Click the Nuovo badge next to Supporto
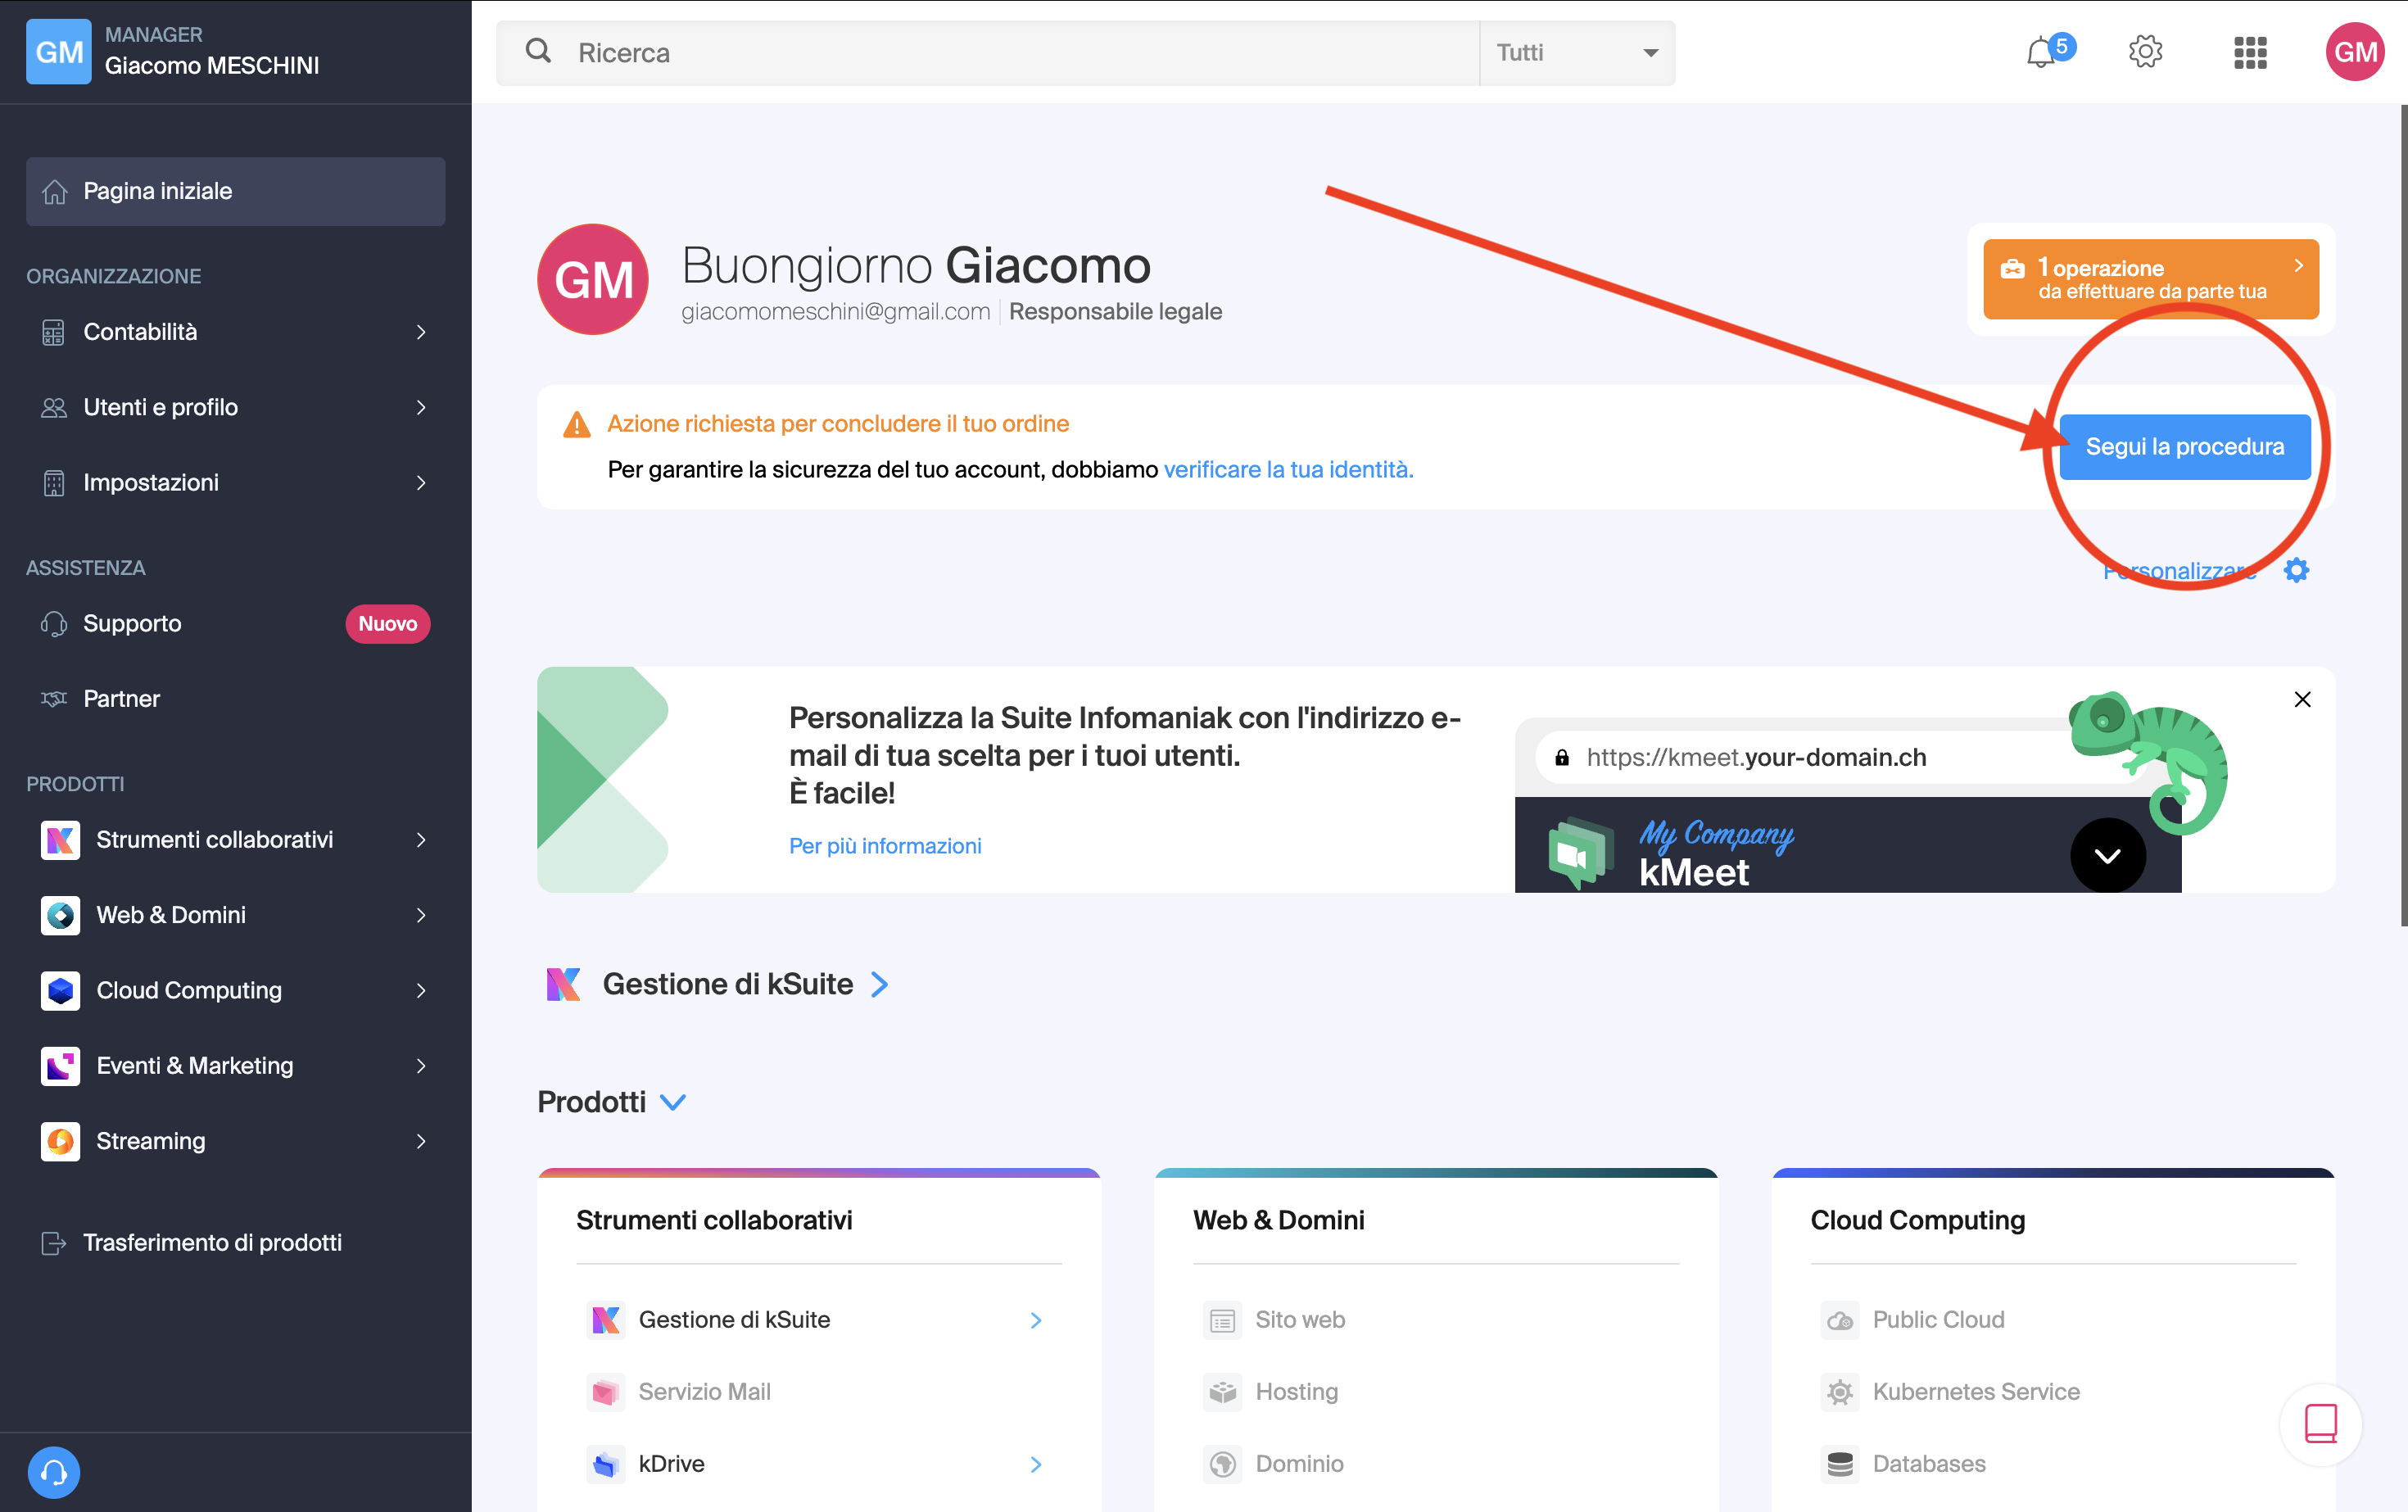The image size is (2408, 1512). (x=388, y=624)
